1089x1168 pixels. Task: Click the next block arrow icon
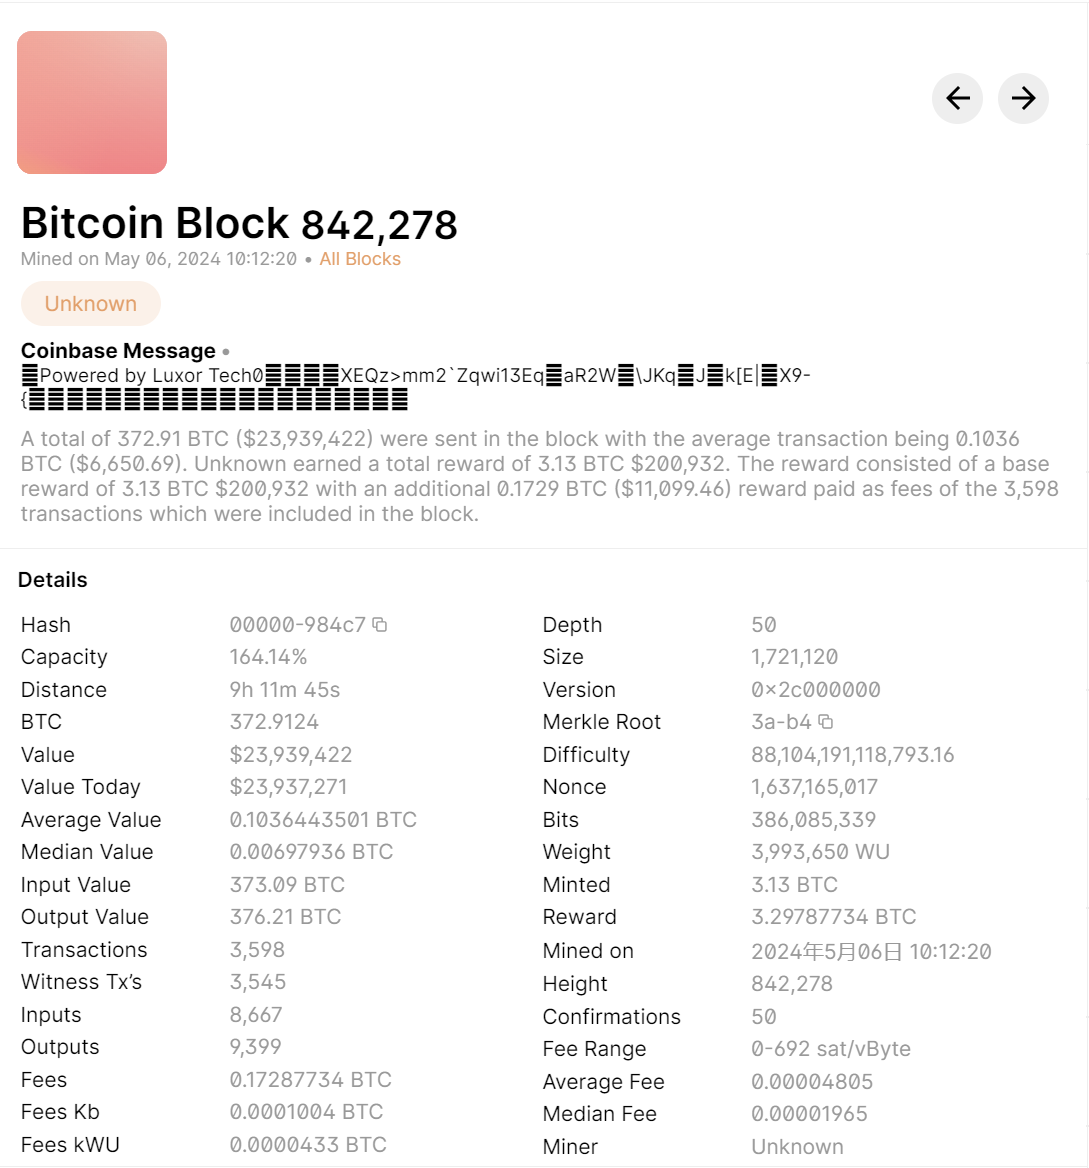pos(1022,99)
